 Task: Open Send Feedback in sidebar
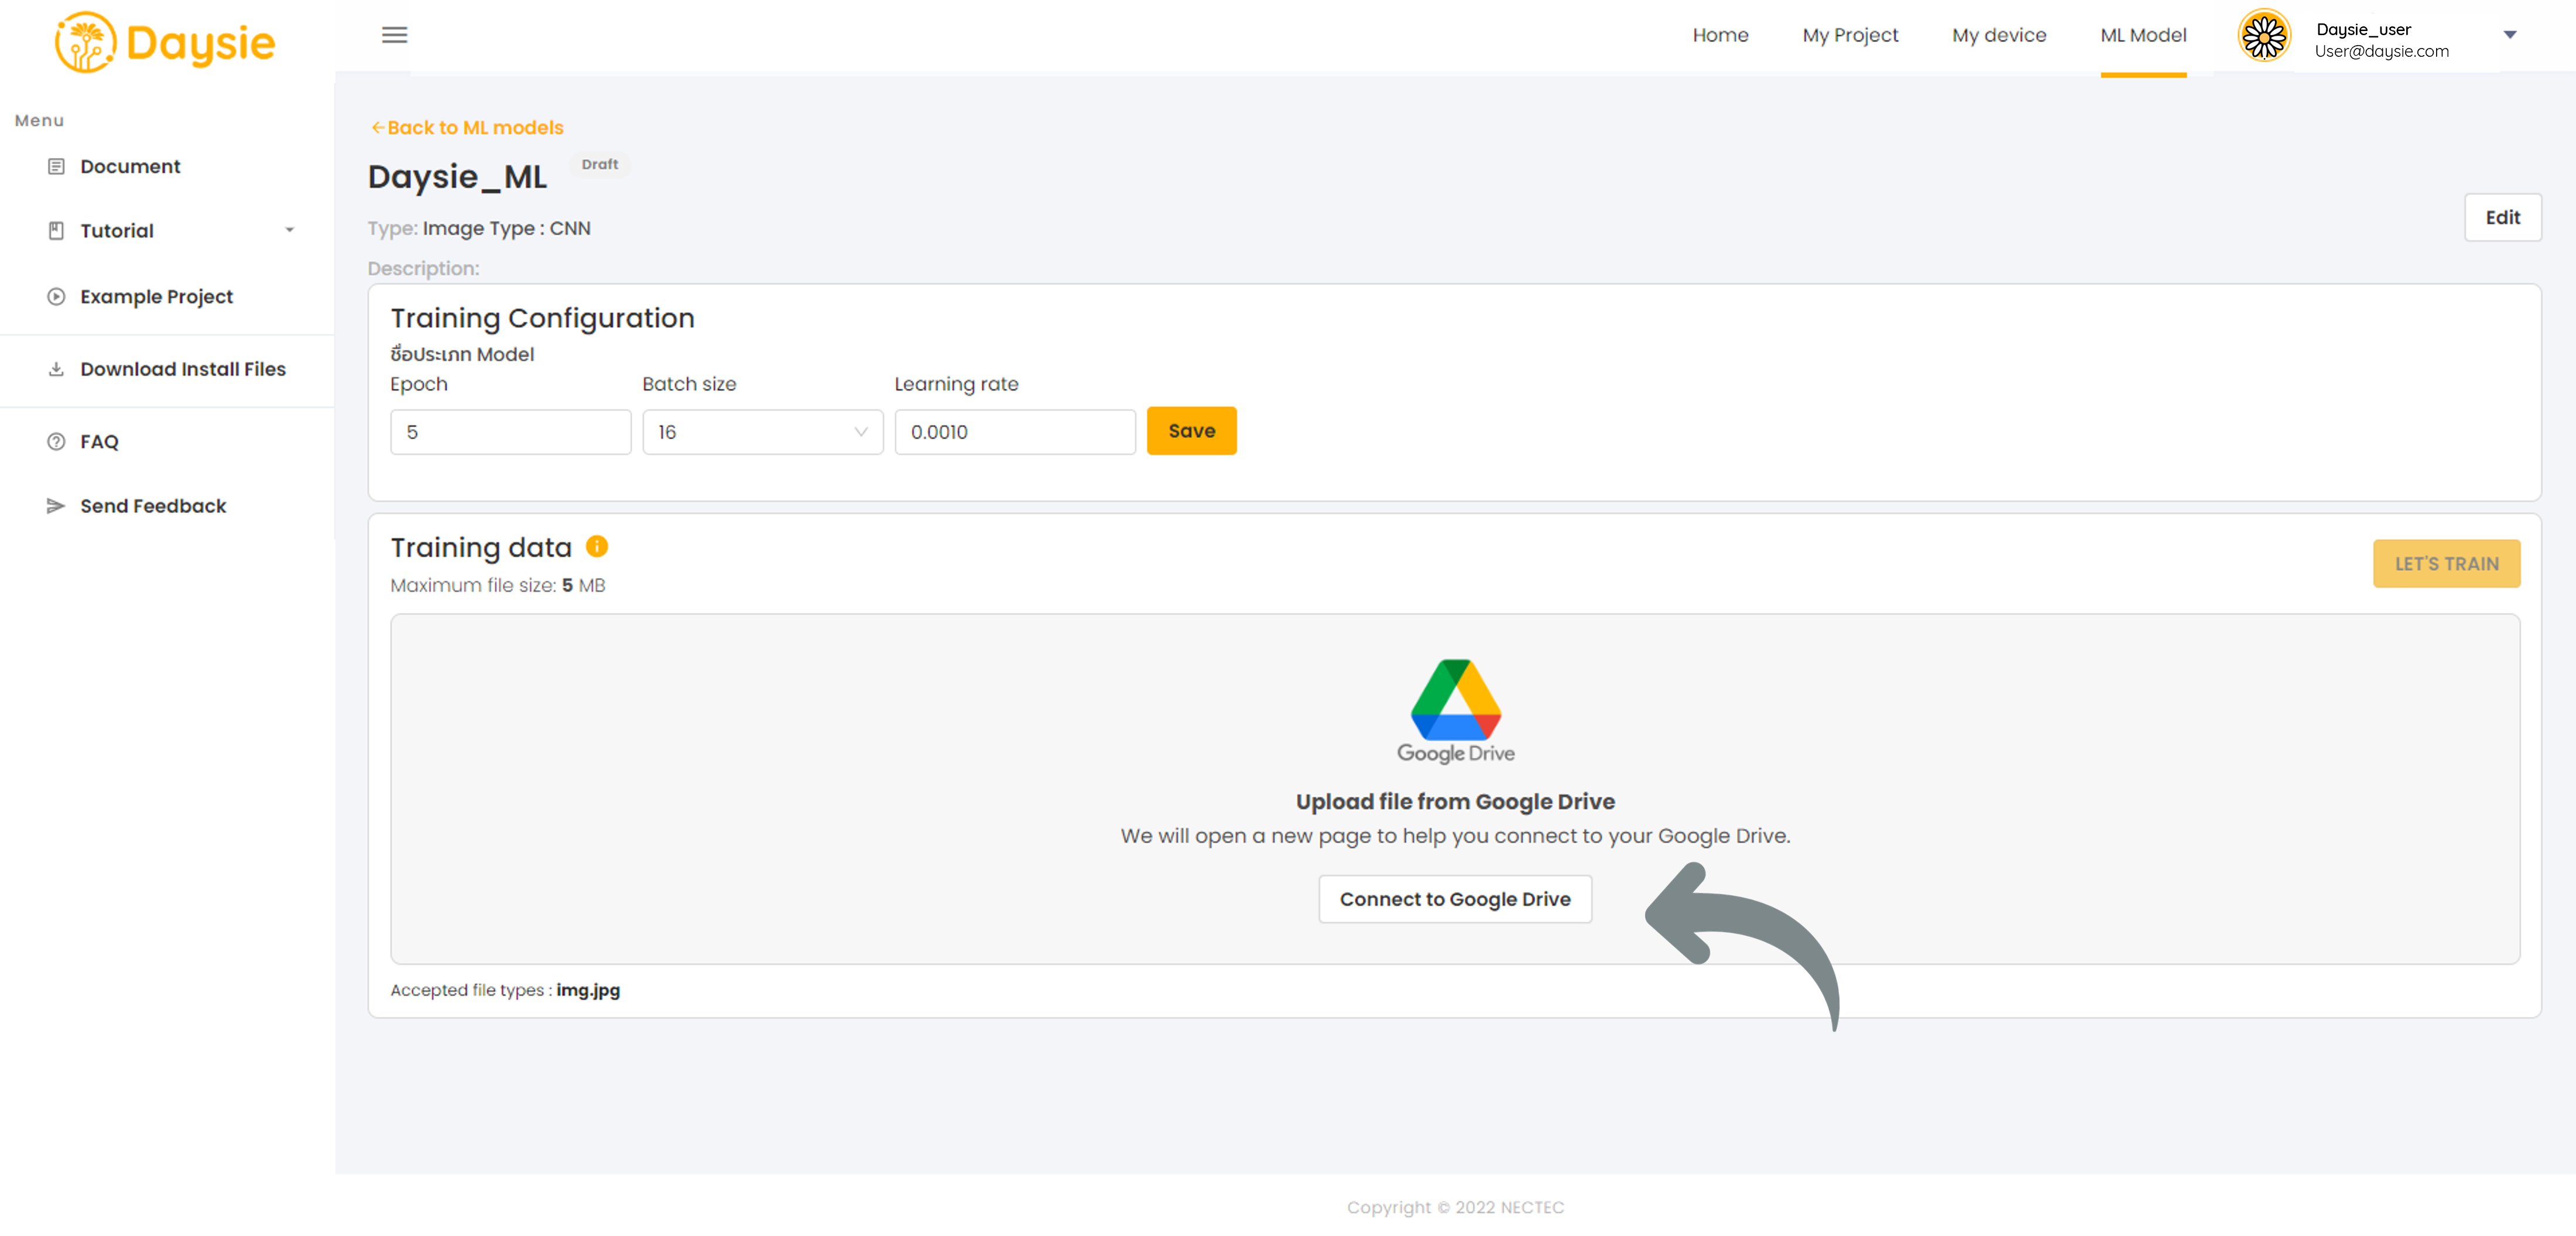153,506
